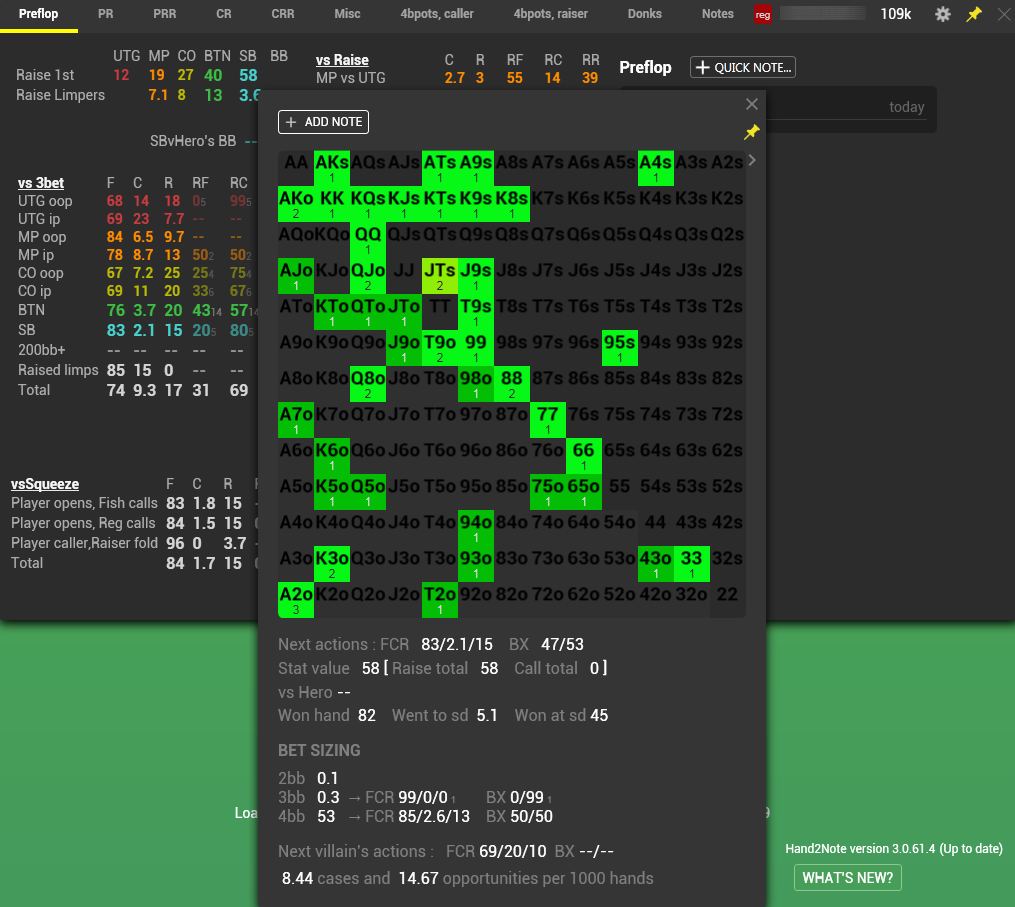Pin the popup window with its pin icon
The width and height of the screenshot is (1015, 907).
(x=752, y=131)
